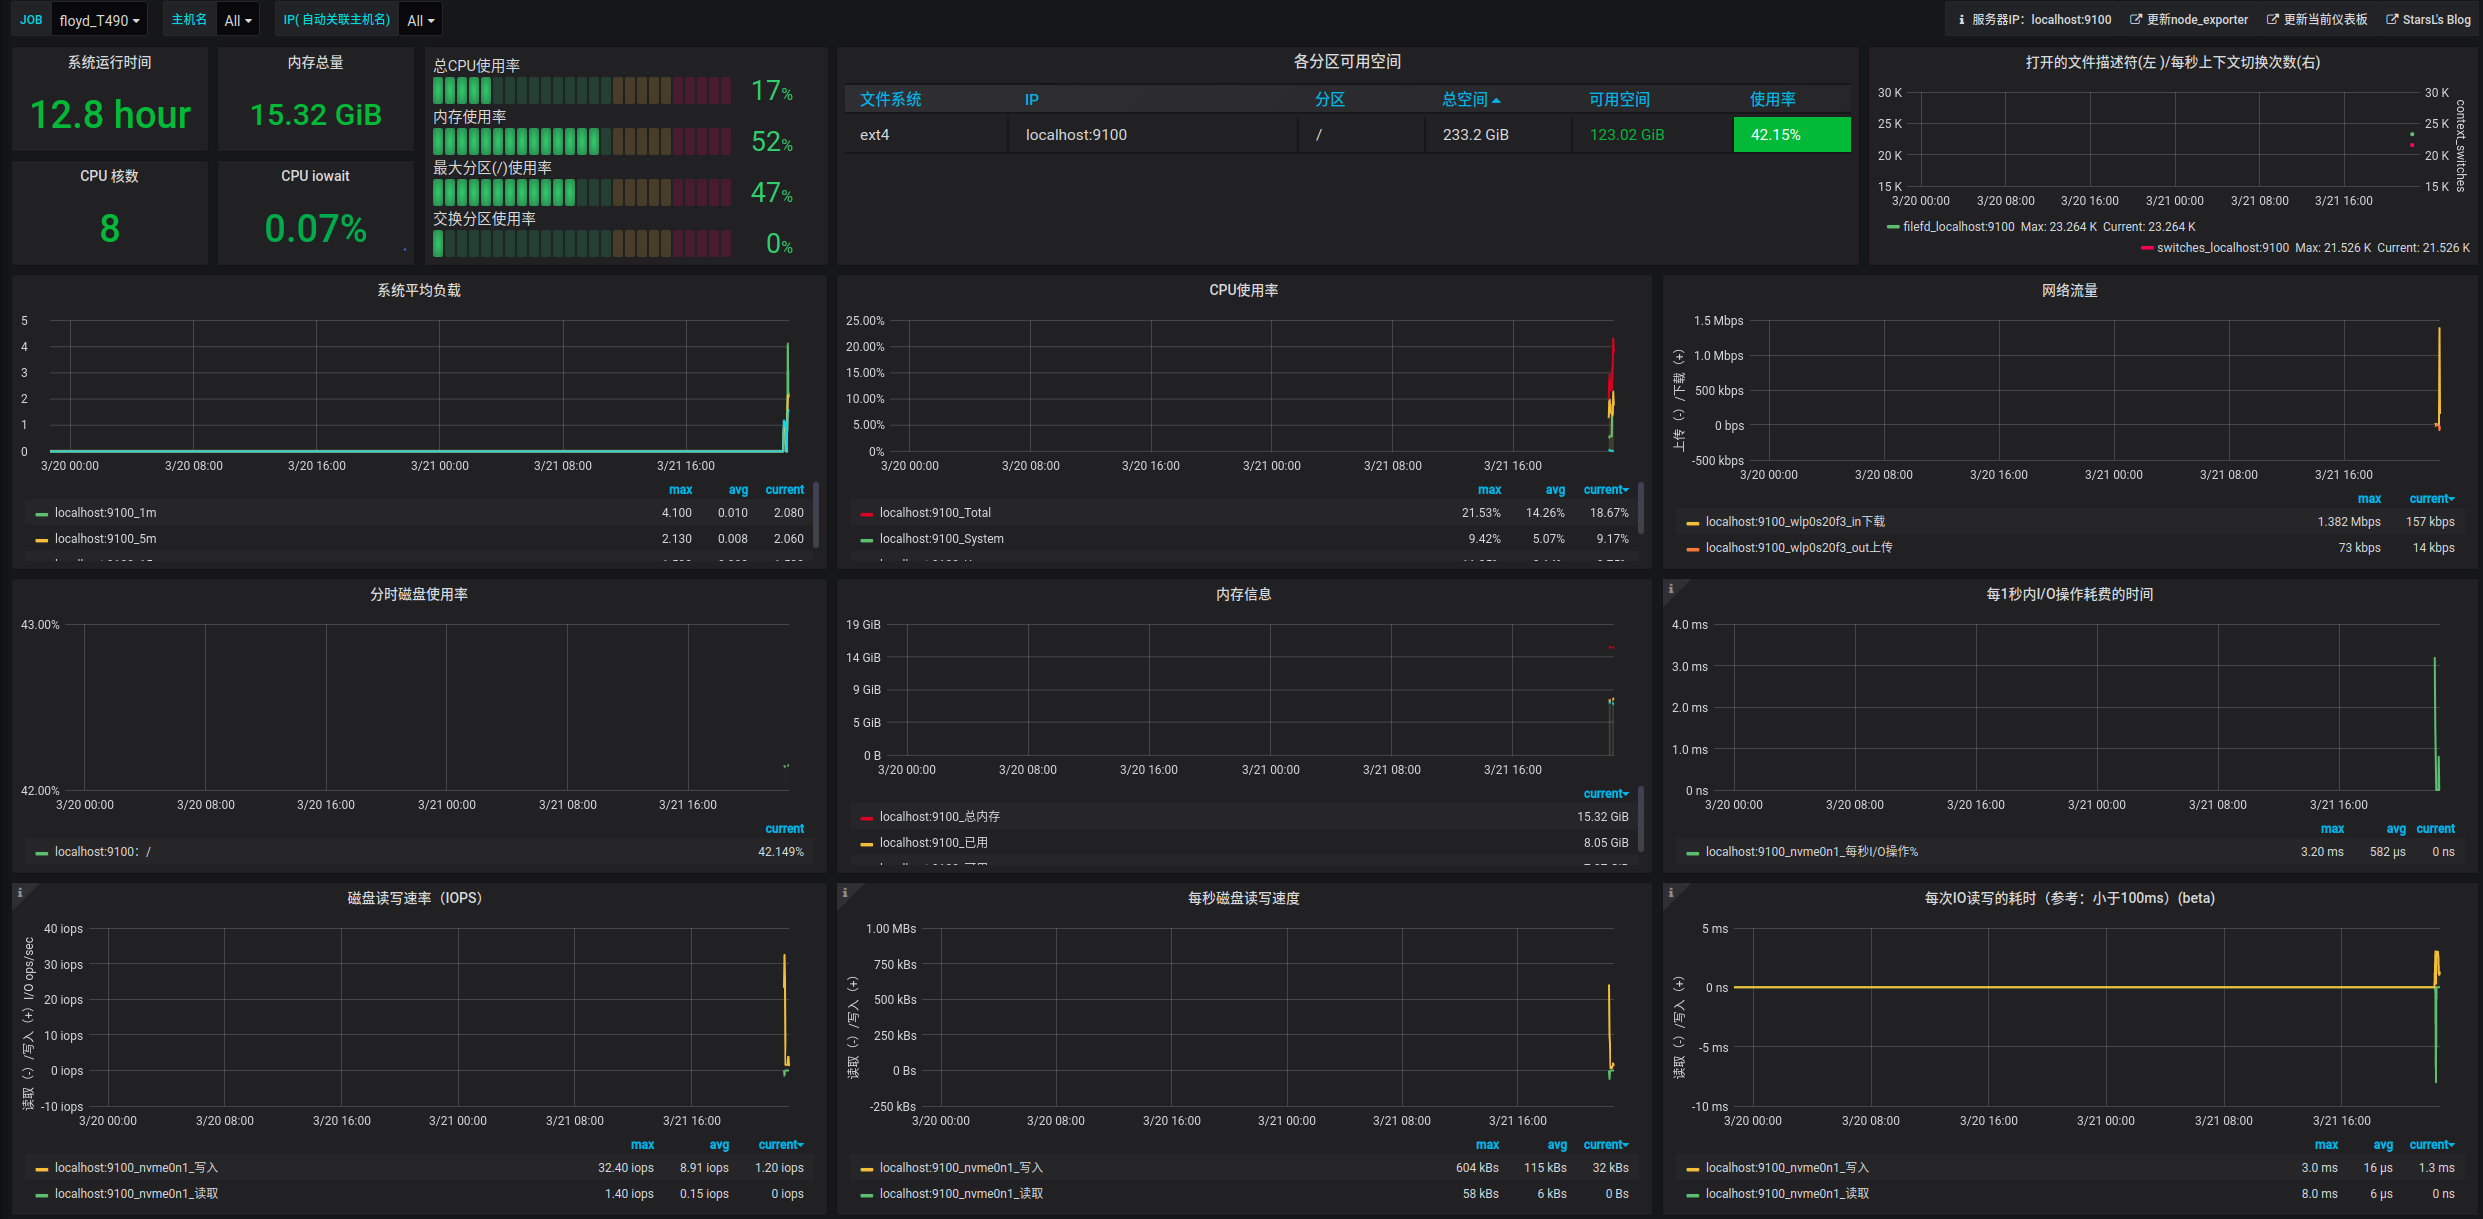This screenshot has height=1219, width=2483.
Task: Click the info icon beside 服务器IP
Action: pyautogui.click(x=1961, y=20)
